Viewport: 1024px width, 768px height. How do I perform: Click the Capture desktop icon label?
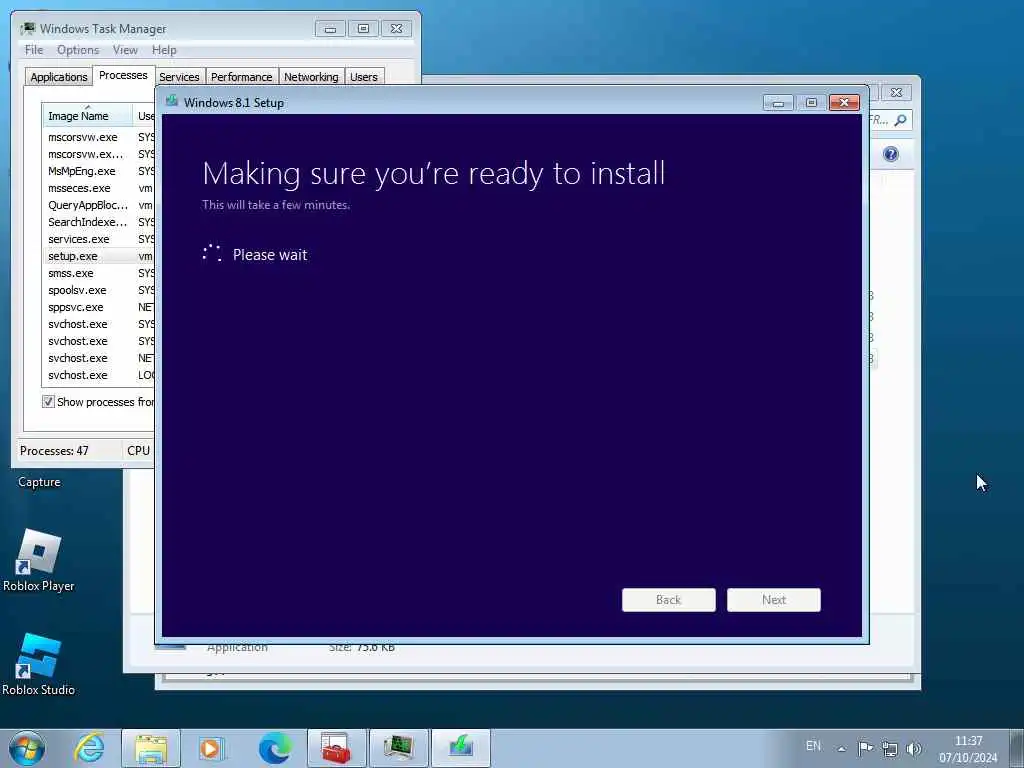(x=39, y=482)
